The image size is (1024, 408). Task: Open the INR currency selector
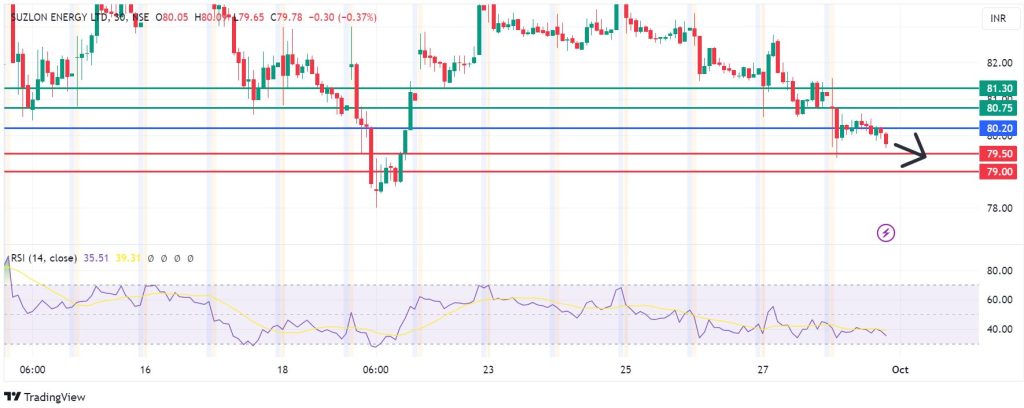point(997,19)
